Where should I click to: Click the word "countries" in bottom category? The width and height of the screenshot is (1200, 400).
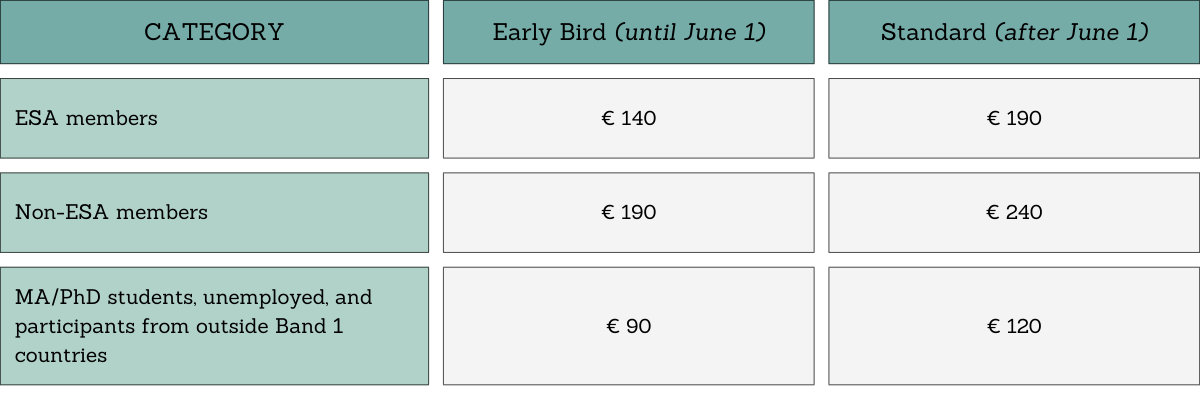[x=61, y=354]
